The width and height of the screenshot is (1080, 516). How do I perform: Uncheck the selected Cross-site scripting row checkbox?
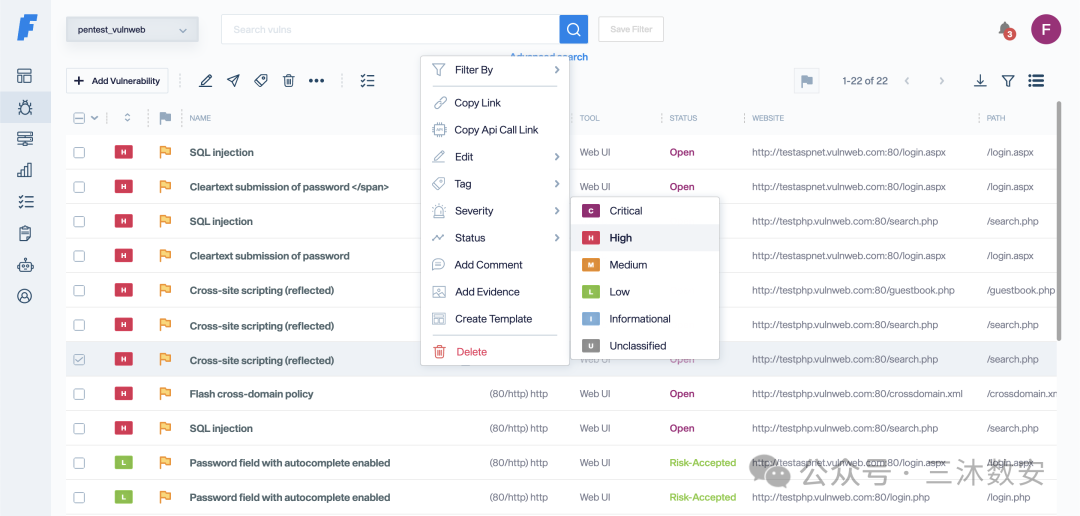[x=79, y=359]
